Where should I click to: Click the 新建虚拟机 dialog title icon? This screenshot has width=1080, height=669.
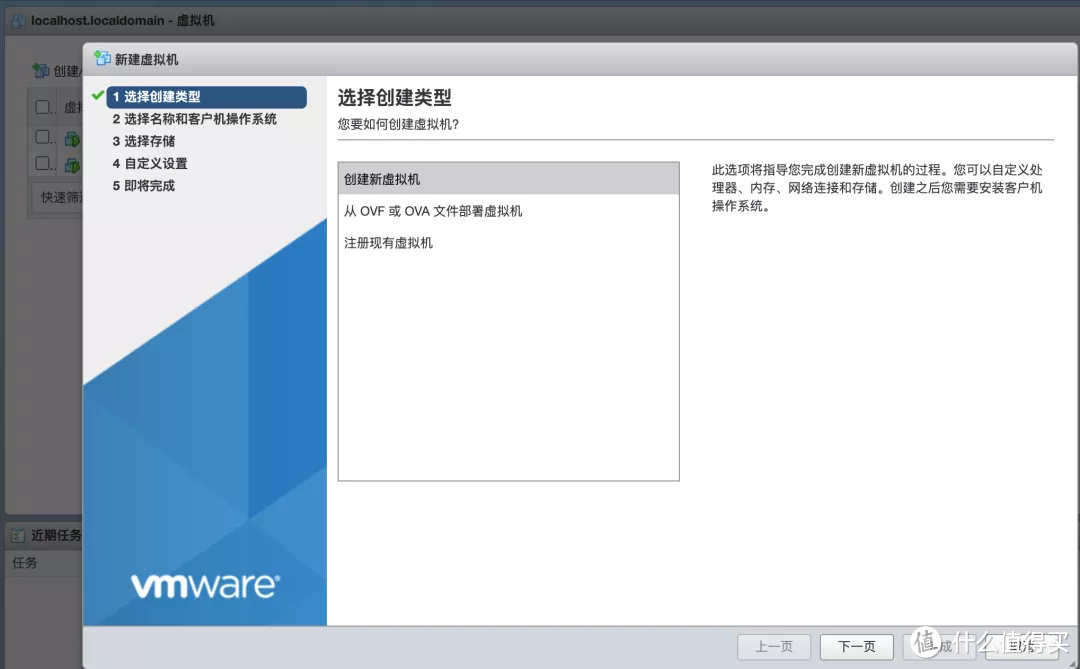[102, 59]
